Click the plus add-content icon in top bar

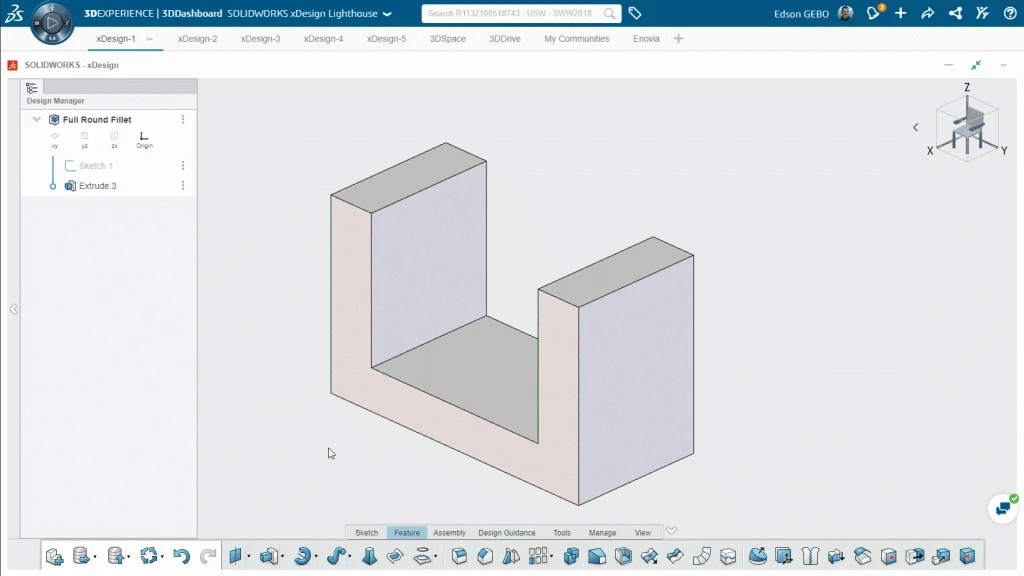click(x=901, y=13)
